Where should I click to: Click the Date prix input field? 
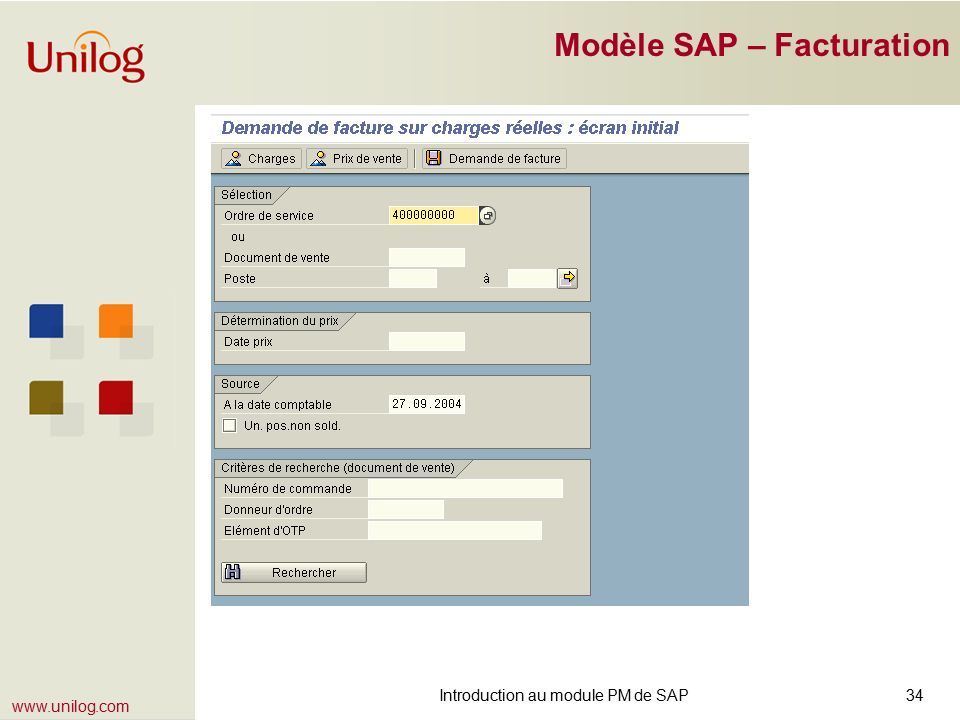pos(427,342)
